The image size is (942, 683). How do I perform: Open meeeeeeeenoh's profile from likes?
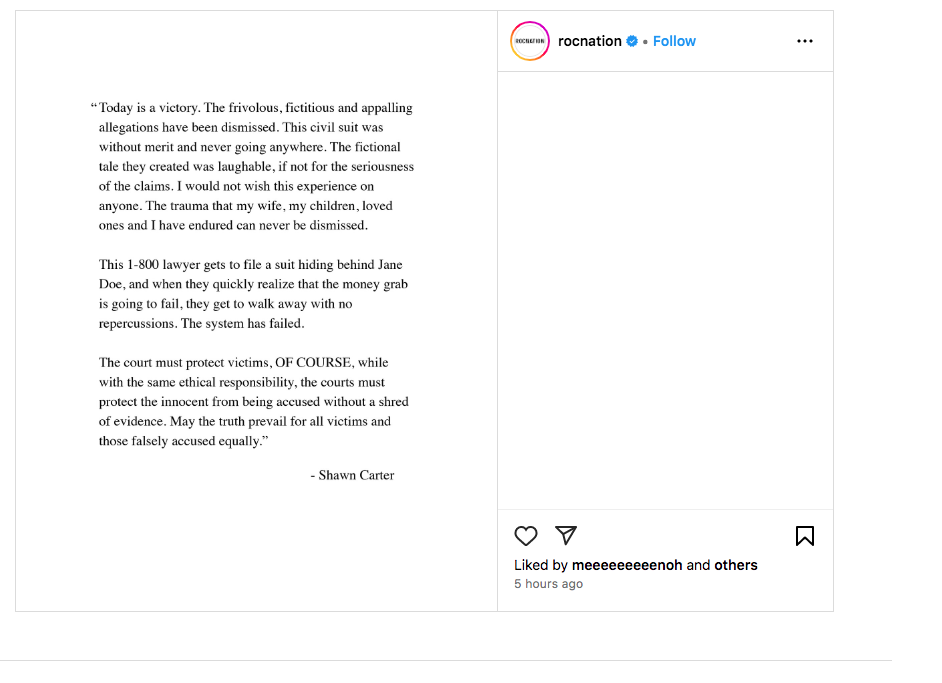[x=627, y=565]
